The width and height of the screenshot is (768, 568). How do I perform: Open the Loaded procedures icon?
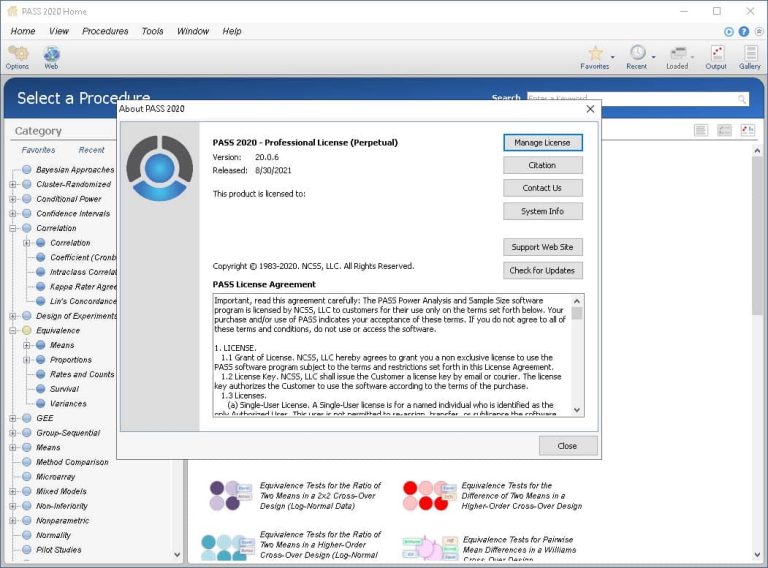coord(677,57)
